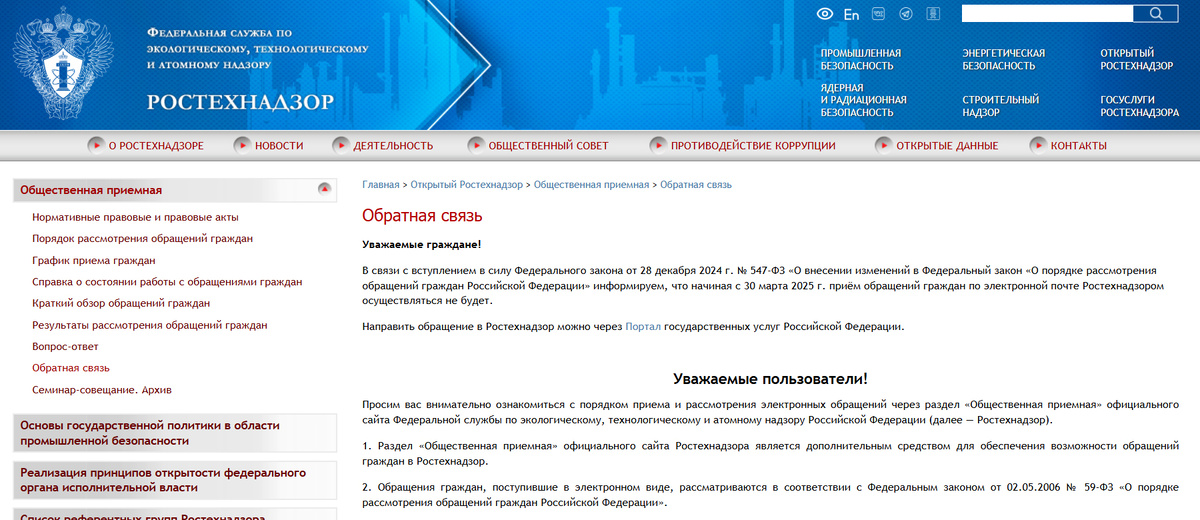Click Обратная связь in the breadcrumb

point(696,185)
